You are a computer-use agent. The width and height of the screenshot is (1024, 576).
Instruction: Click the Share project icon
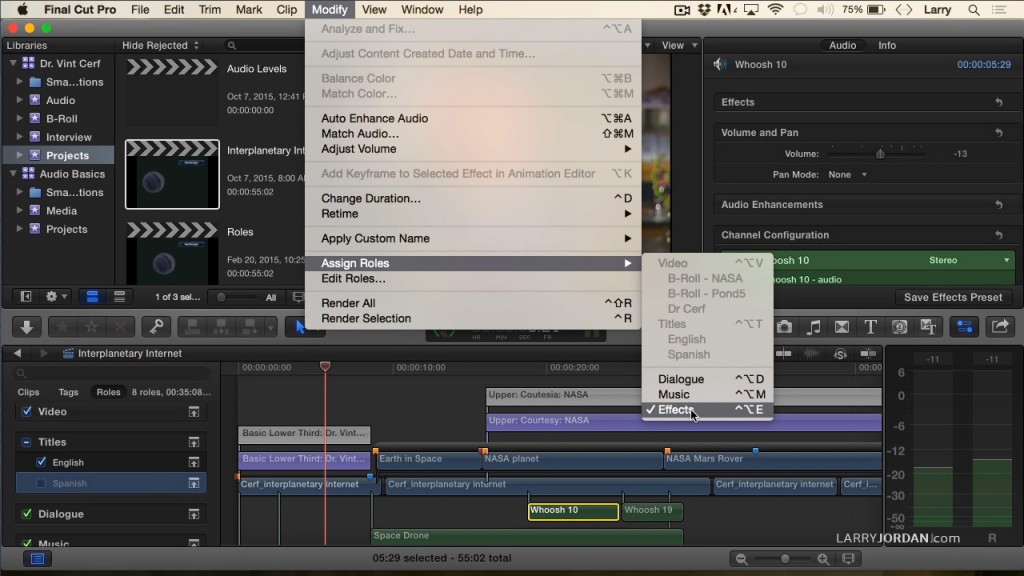pyautogui.click(x=1000, y=327)
